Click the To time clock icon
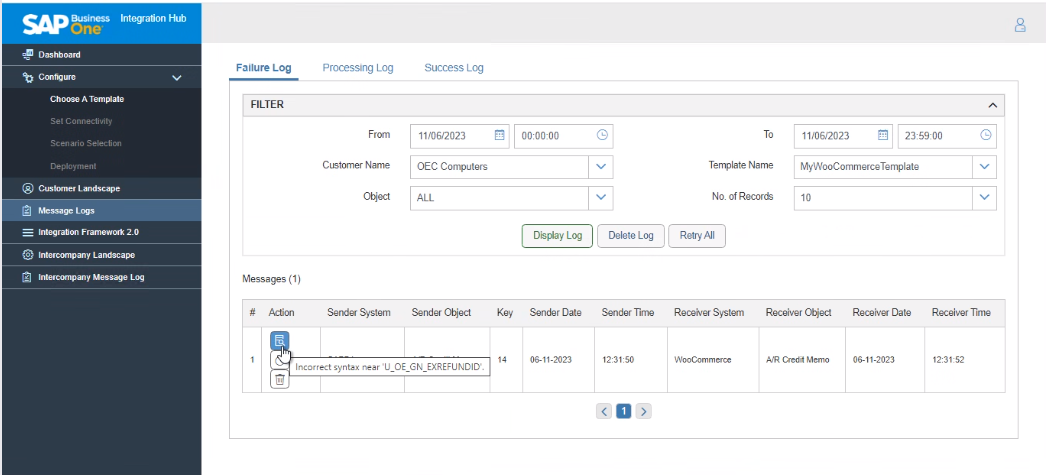Screen dimensions: 1046x475 click(986, 135)
